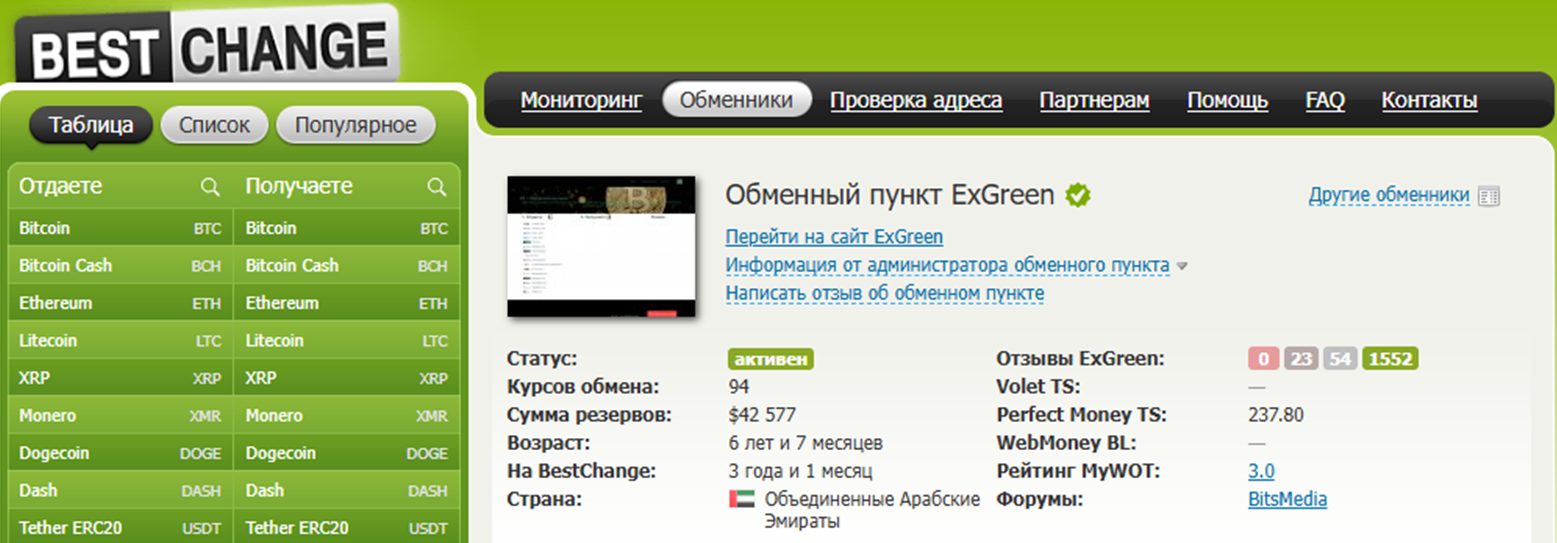Select Tether ERC20 in the Получаете column
Viewport: 1557px width, 543px height.
click(347, 528)
